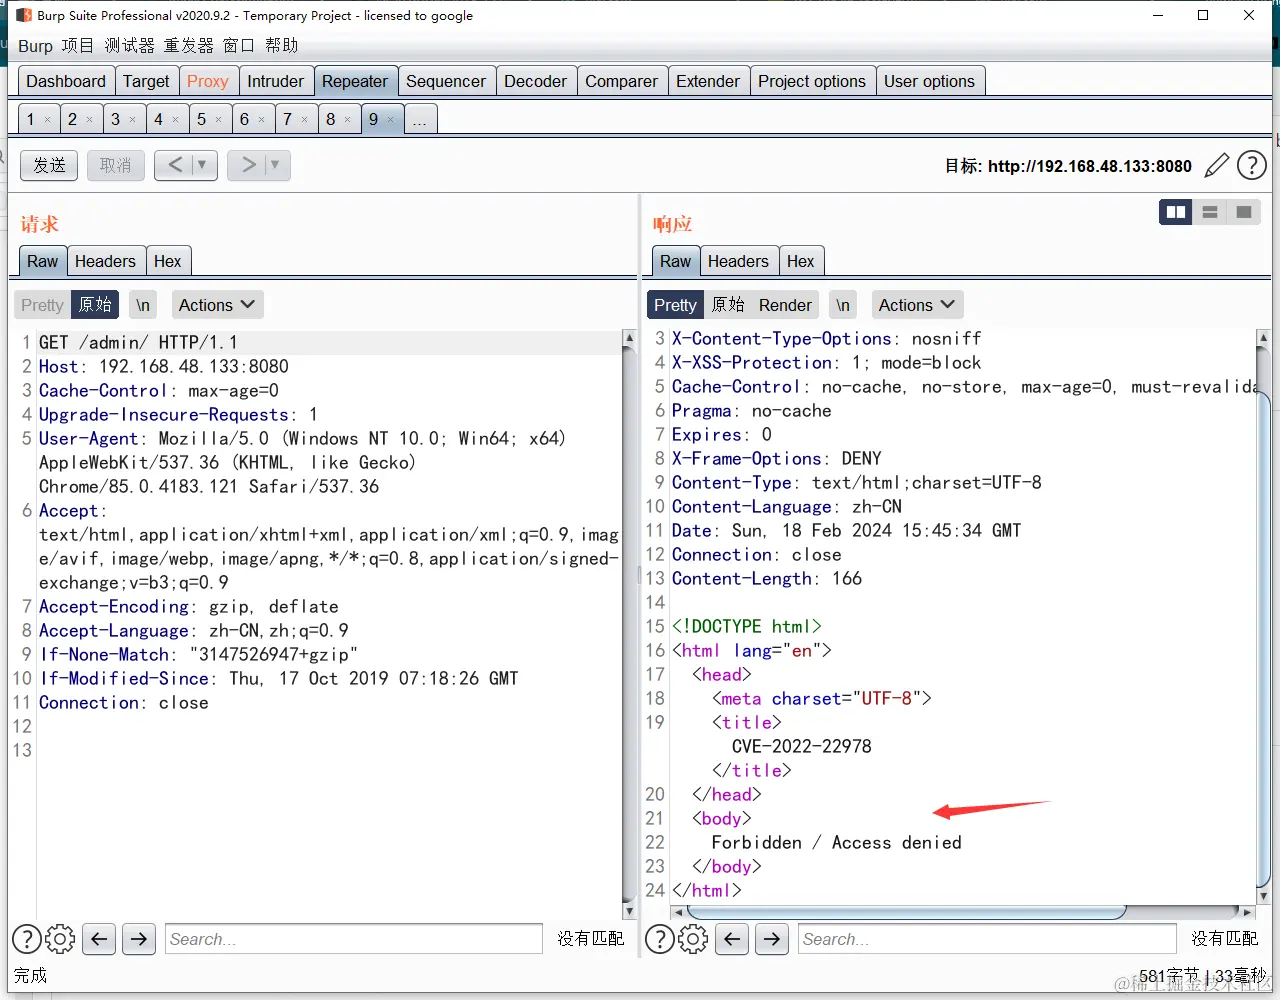This screenshot has height=1000, width=1280.
Task: Select top-bottom stacked layout icon
Action: click(x=1210, y=212)
